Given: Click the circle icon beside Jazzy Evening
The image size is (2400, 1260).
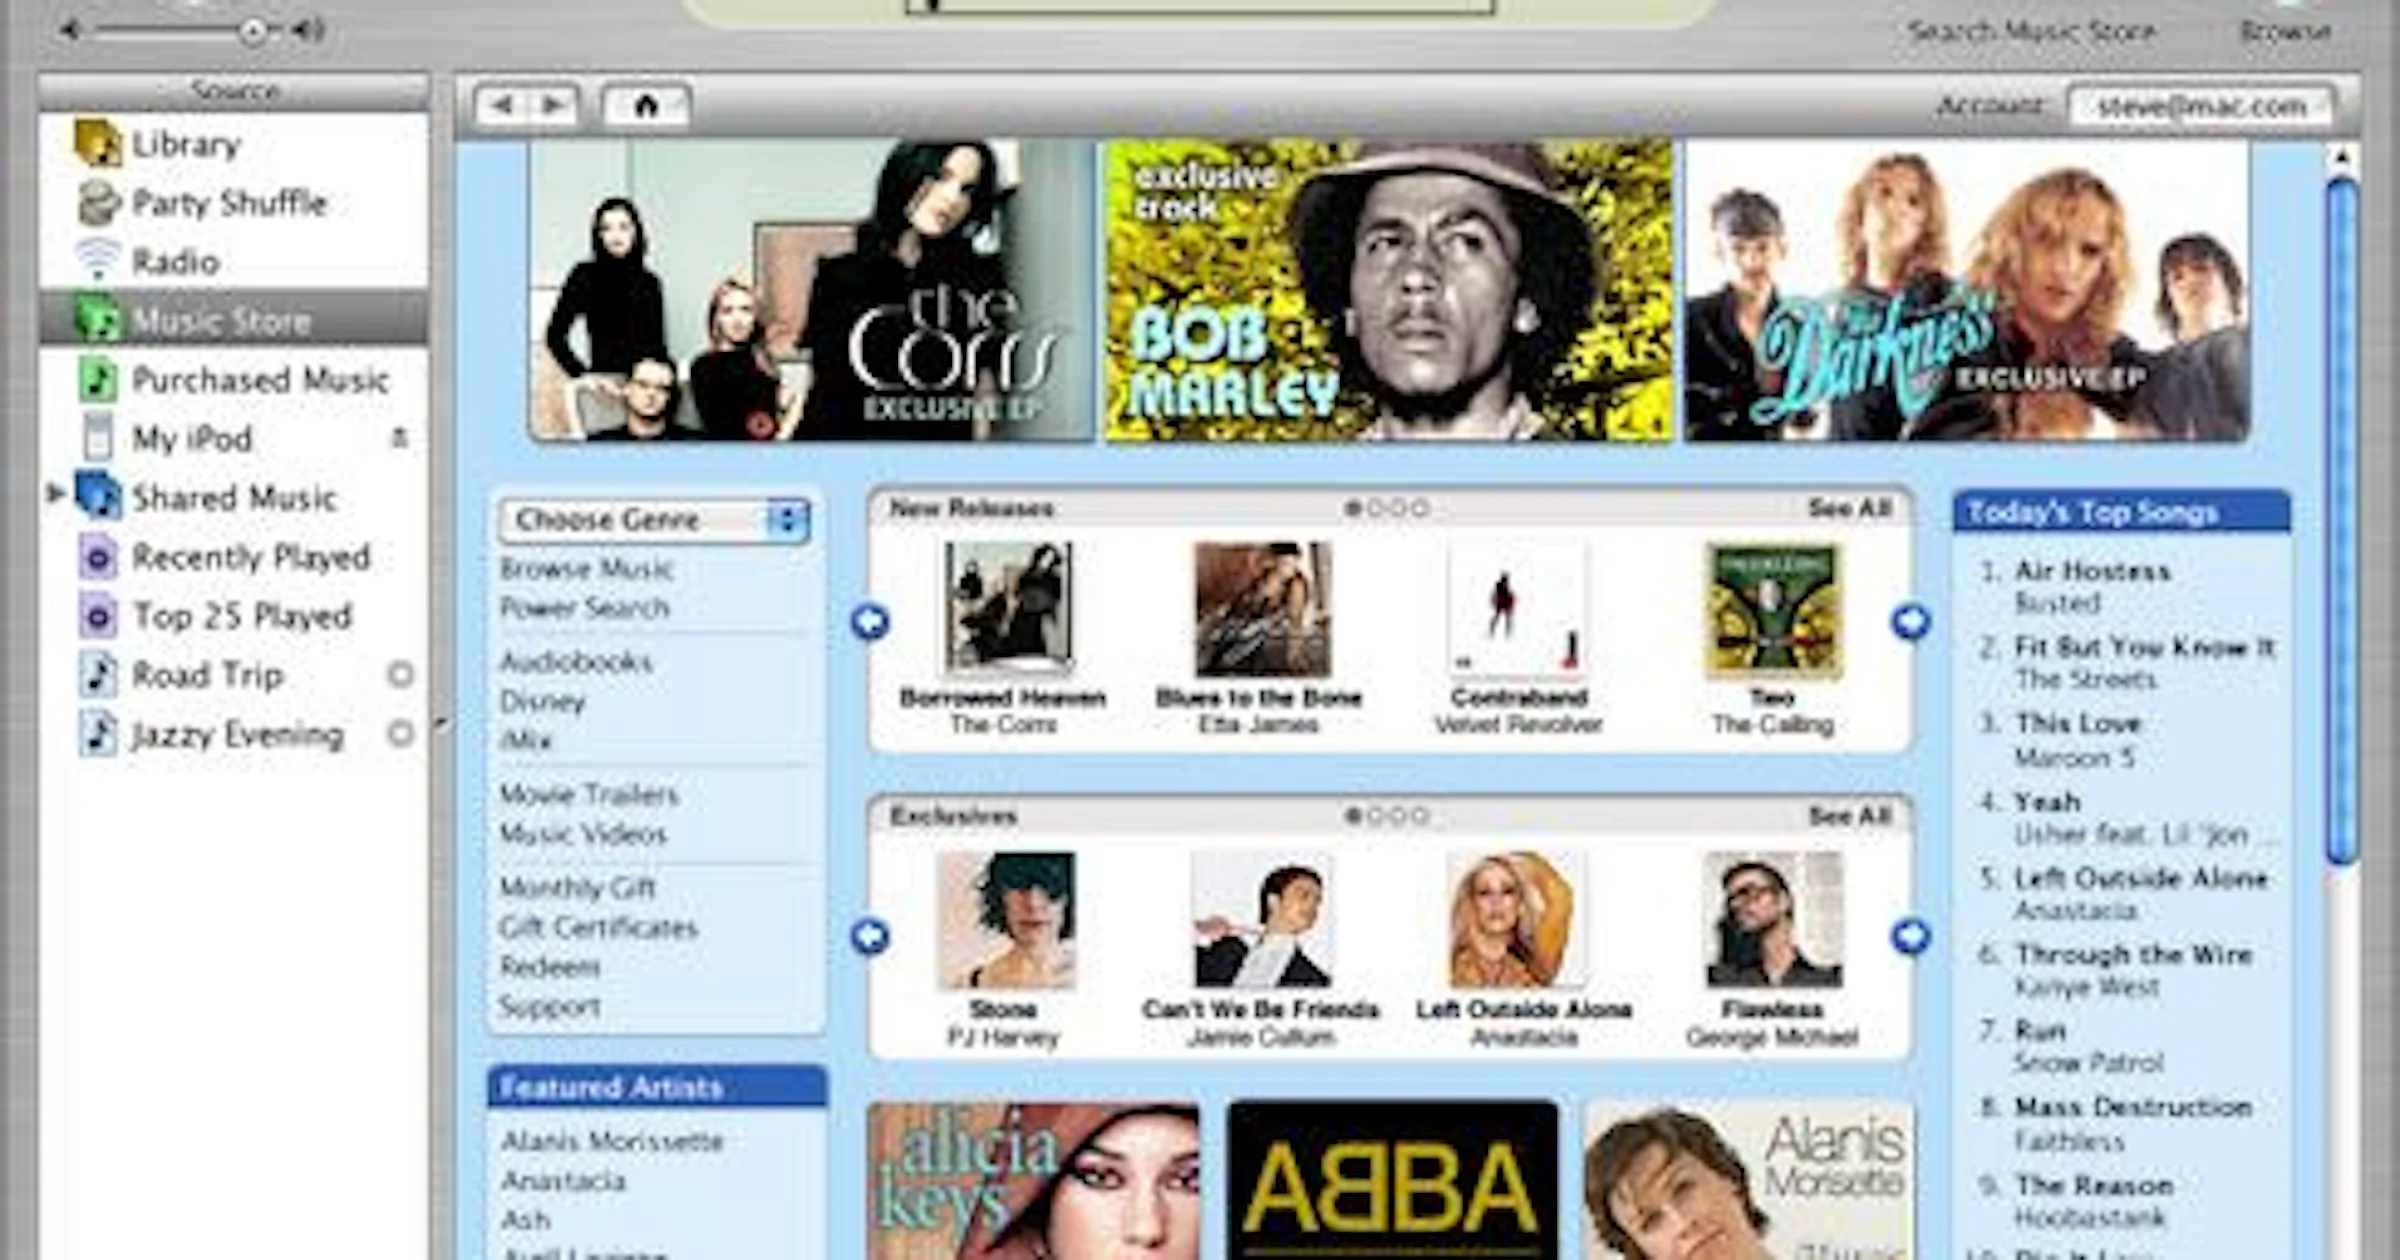Looking at the screenshot, I should point(400,734).
